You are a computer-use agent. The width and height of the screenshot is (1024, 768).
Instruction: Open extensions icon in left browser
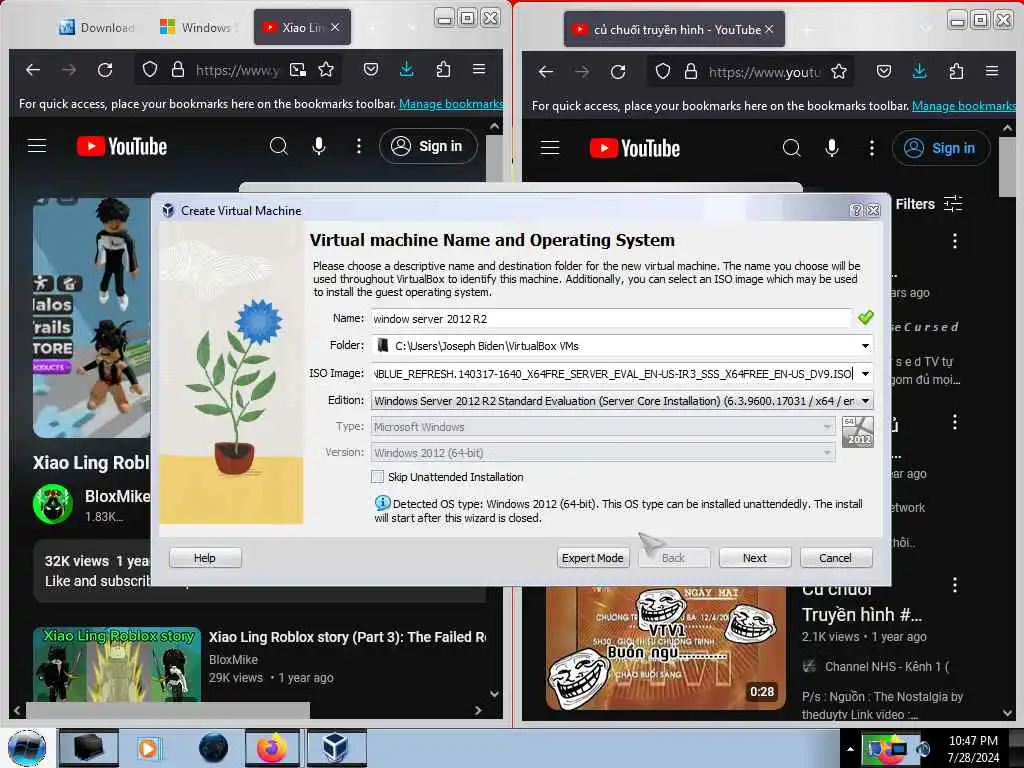pos(443,69)
